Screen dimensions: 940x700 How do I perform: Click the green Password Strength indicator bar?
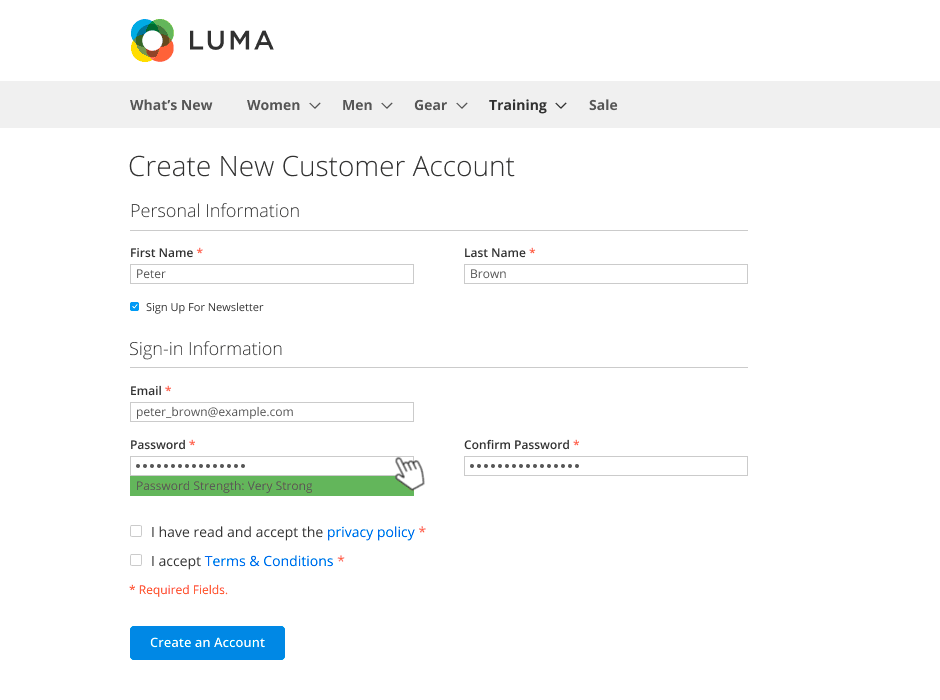click(x=272, y=486)
